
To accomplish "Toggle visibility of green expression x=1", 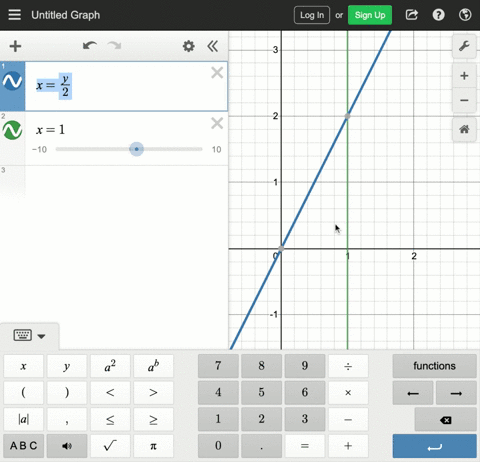I will click(12, 130).
